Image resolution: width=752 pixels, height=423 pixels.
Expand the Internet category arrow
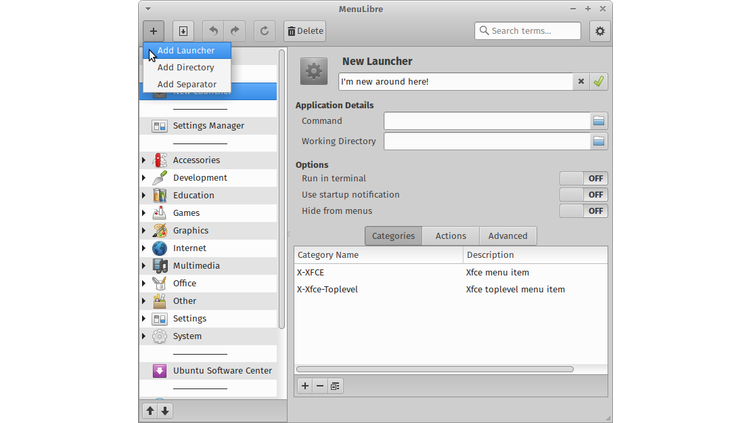click(144, 248)
